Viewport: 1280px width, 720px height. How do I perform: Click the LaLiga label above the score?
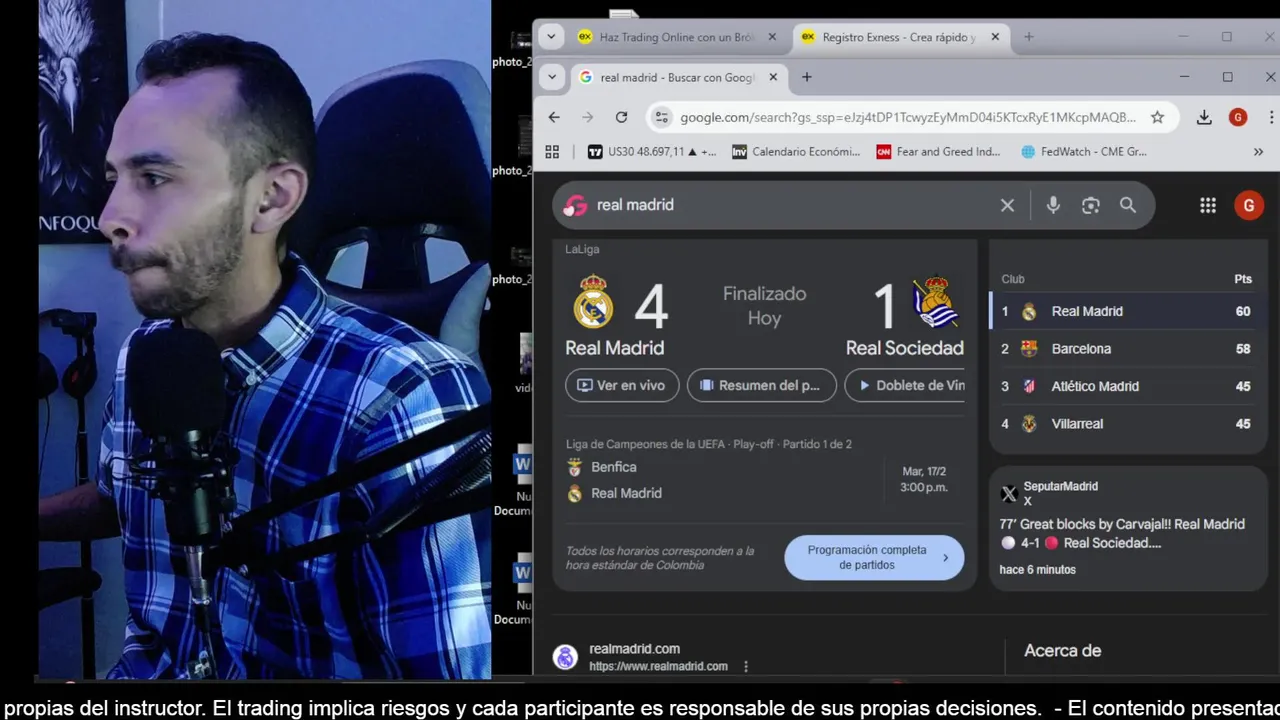pos(582,249)
